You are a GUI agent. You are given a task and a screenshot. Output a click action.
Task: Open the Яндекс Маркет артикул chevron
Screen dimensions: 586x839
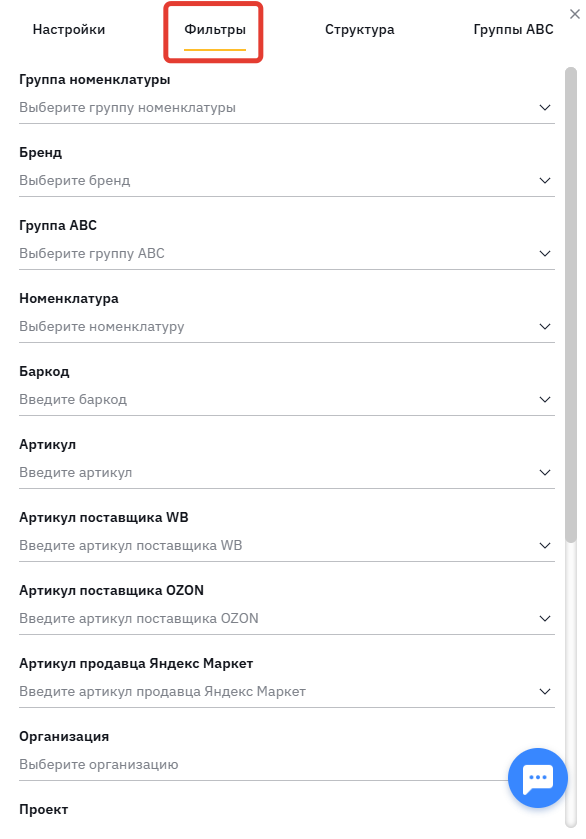pyautogui.click(x=545, y=692)
